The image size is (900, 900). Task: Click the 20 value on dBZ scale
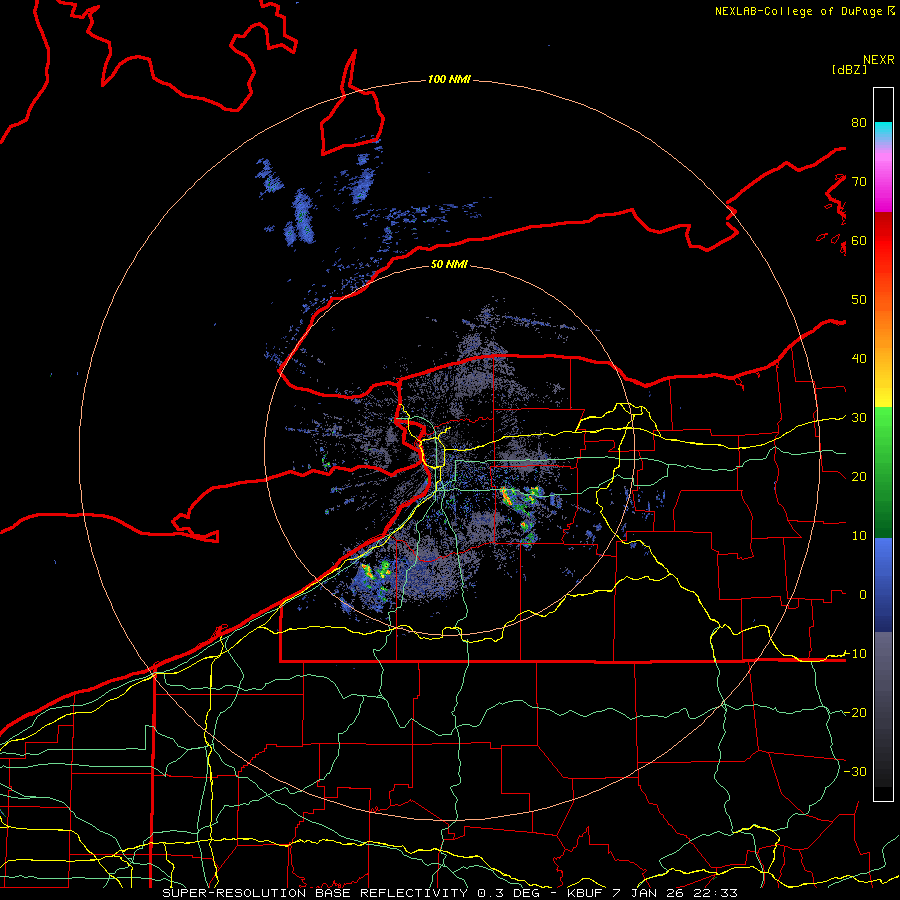click(x=859, y=476)
